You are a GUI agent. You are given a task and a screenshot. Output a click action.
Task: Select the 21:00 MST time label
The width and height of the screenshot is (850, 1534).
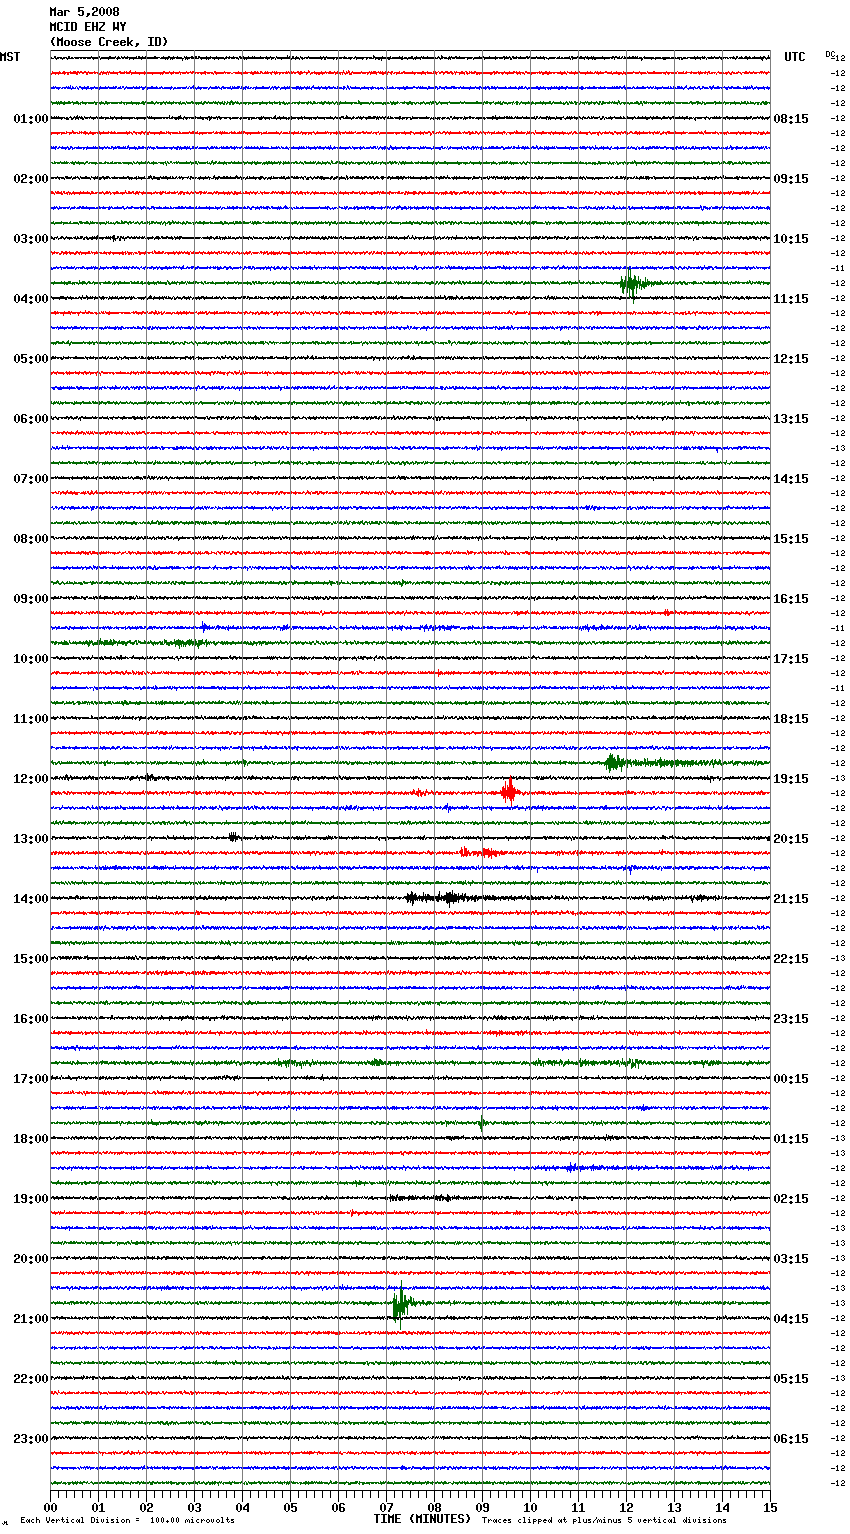[31, 1319]
